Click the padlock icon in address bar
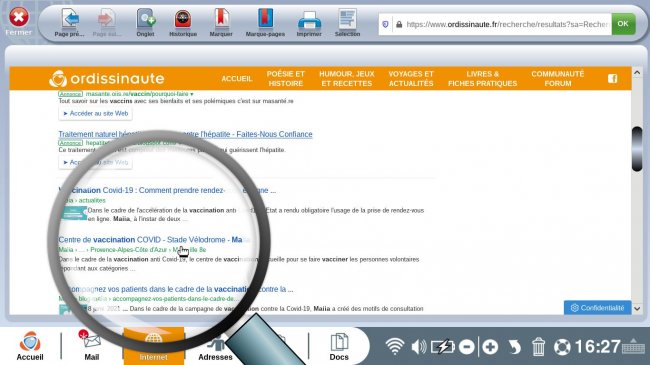 (399, 24)
